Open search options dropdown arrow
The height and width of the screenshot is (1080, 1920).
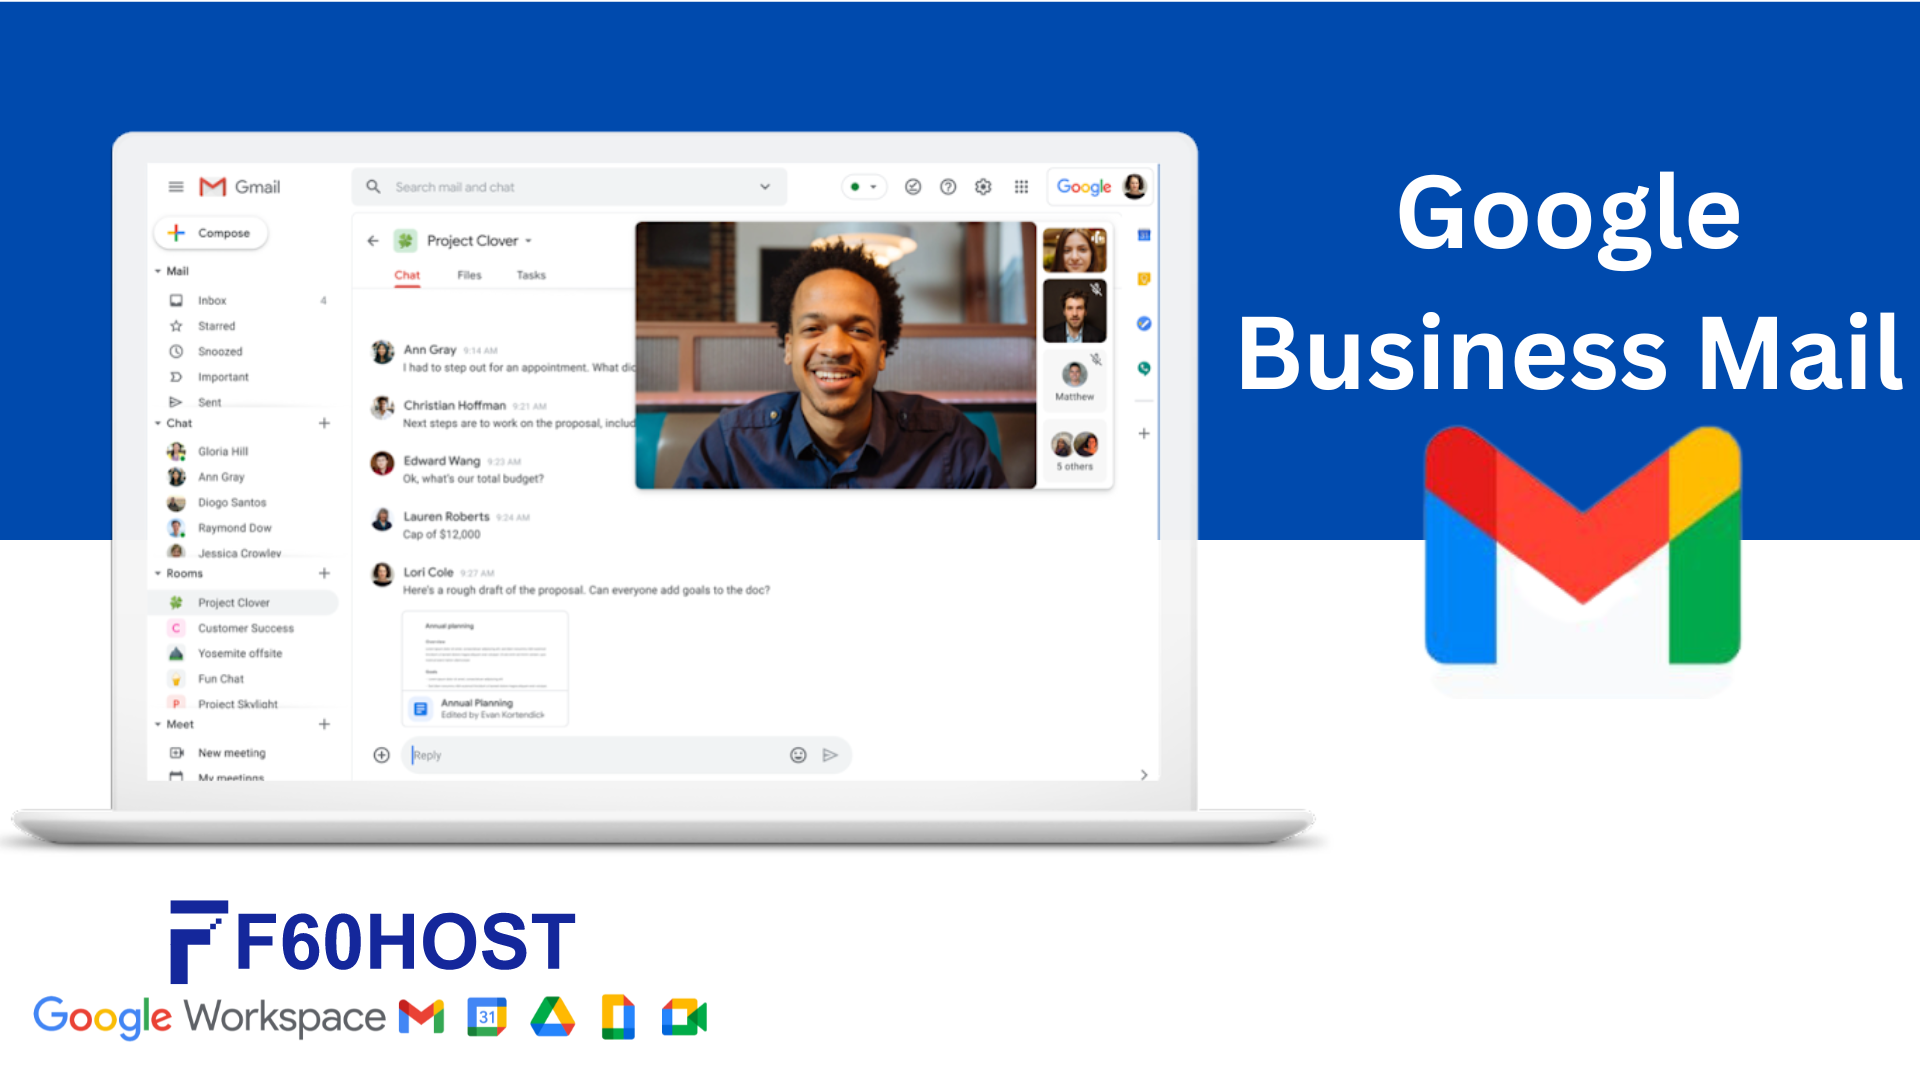[x=765, y=187]
